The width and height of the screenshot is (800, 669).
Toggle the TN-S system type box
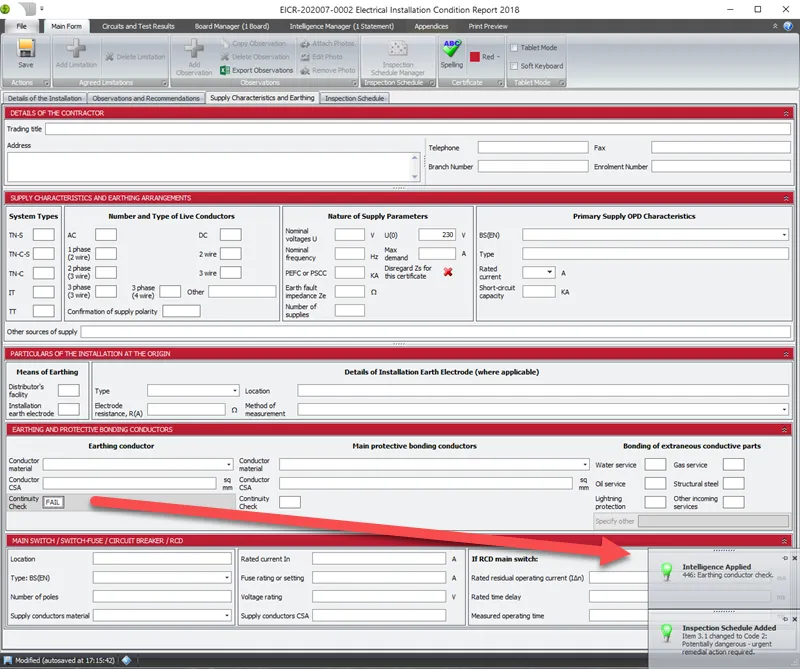[x=44, y=235]
